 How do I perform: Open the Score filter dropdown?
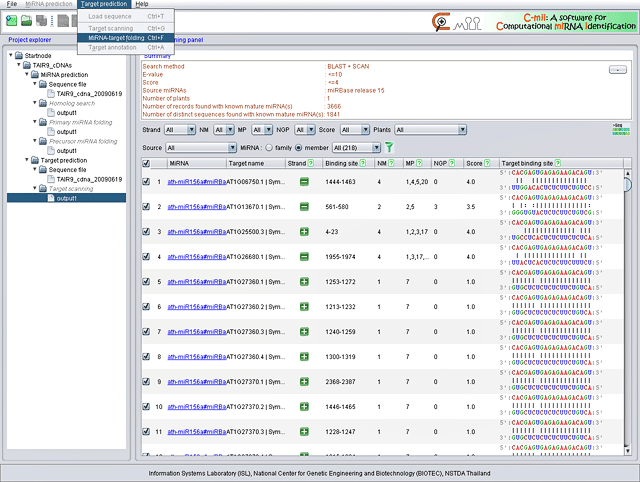[355, 130]
